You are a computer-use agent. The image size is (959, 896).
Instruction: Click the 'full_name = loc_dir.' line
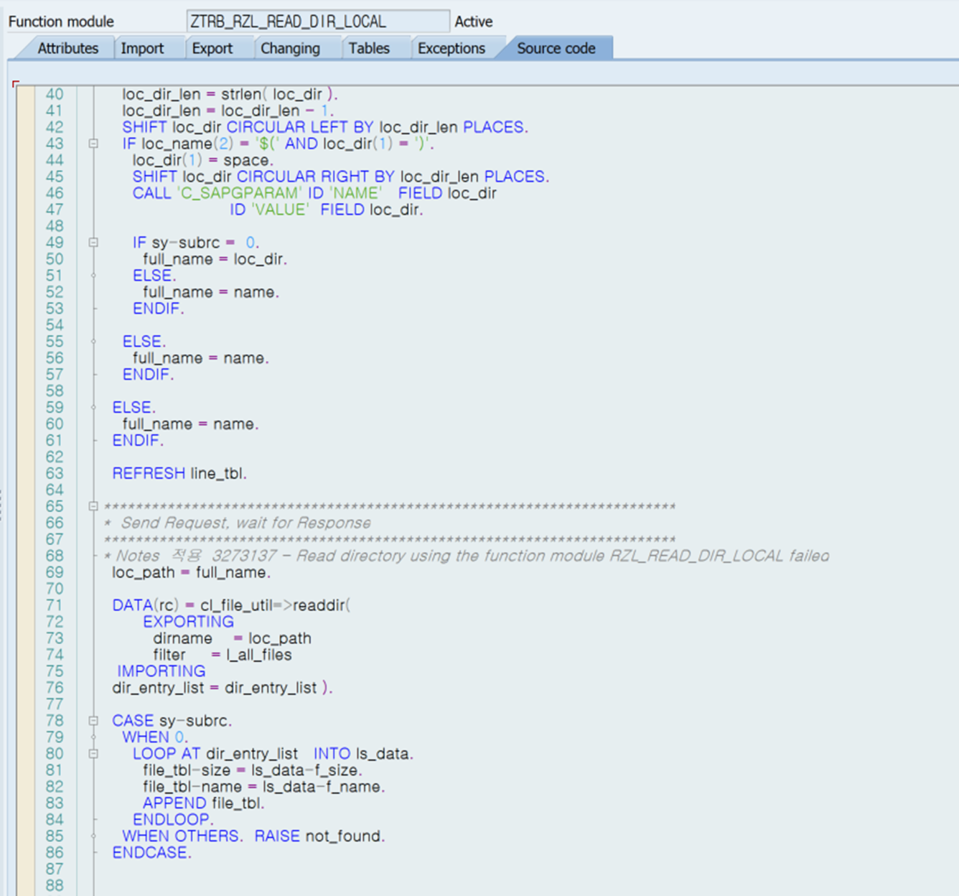[x=215, y=259]
